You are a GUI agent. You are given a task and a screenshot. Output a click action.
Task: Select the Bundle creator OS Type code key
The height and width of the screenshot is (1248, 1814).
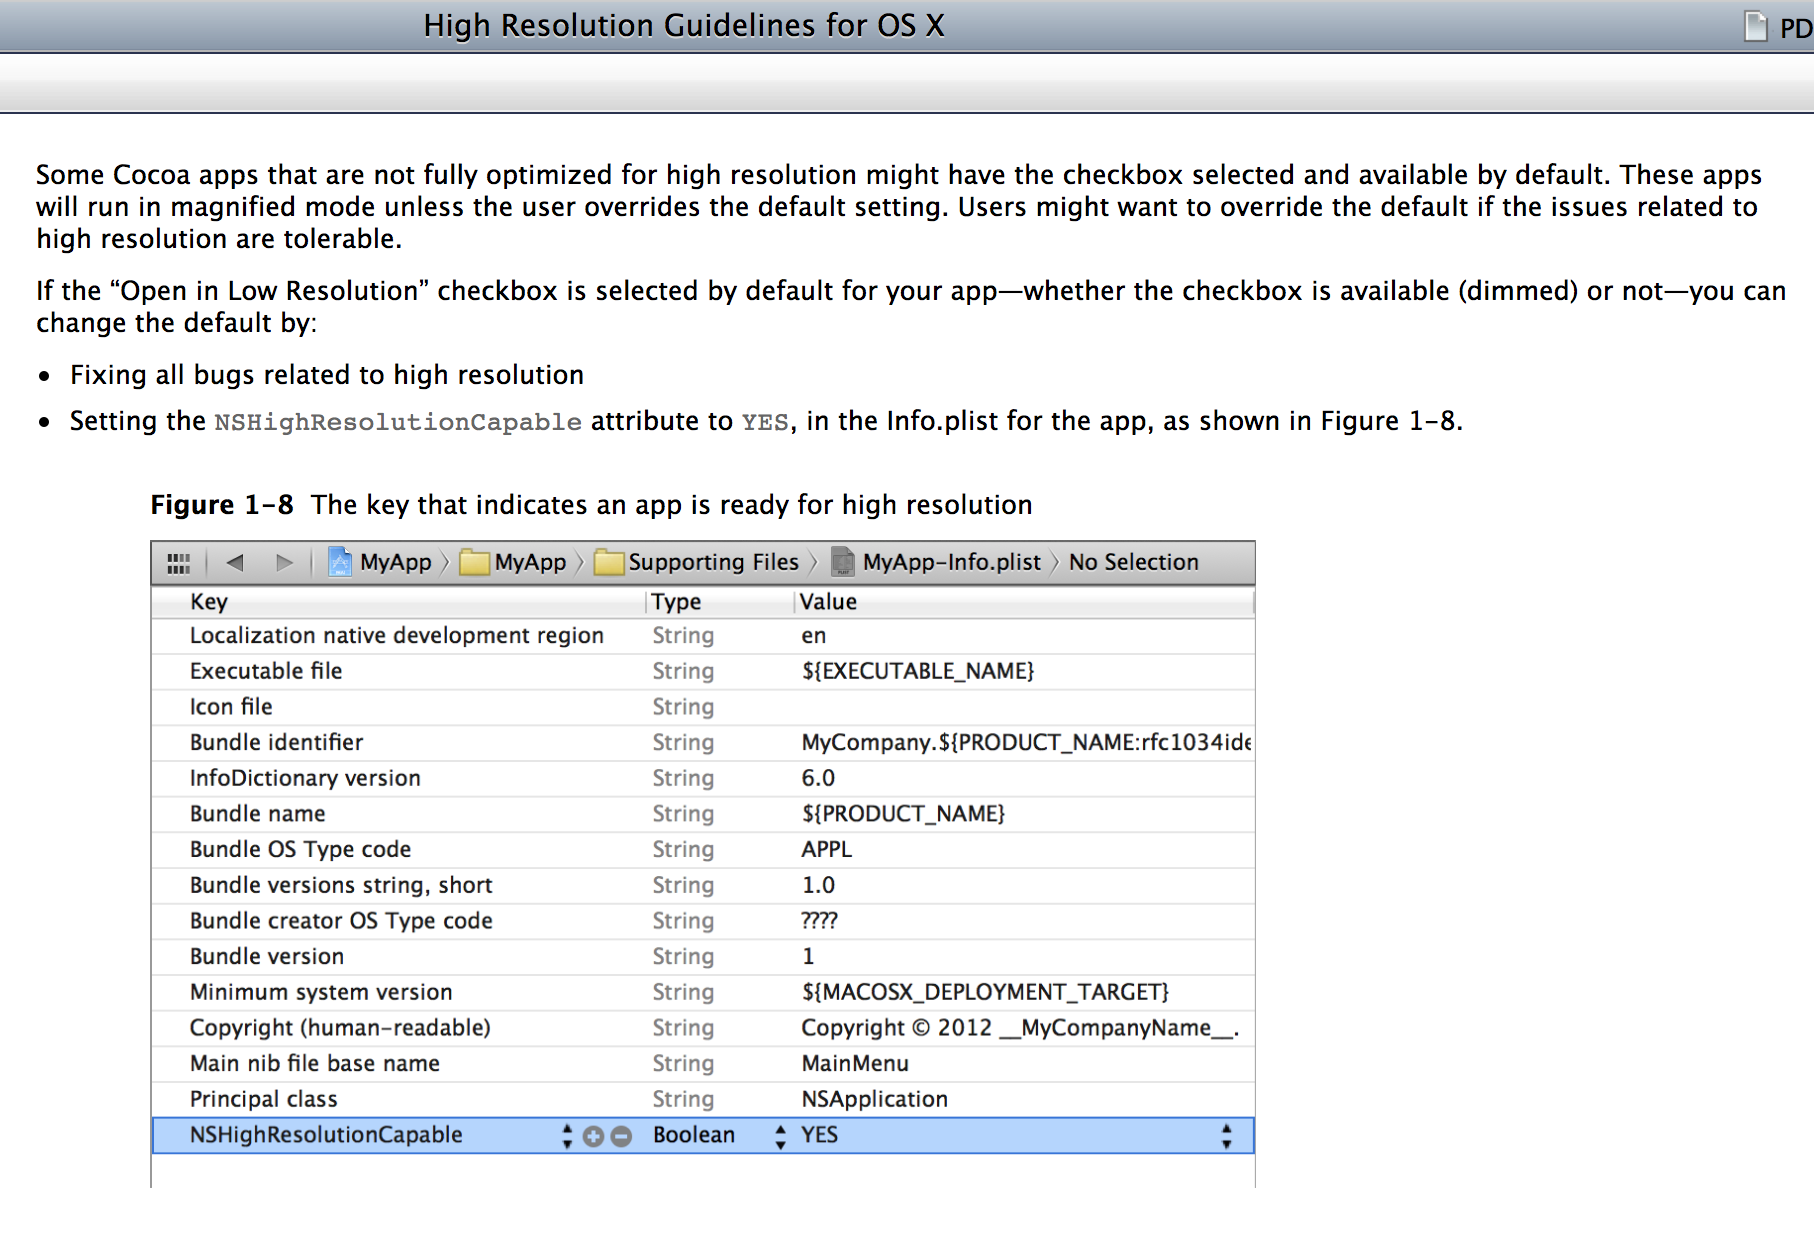(x=341, y=921)
